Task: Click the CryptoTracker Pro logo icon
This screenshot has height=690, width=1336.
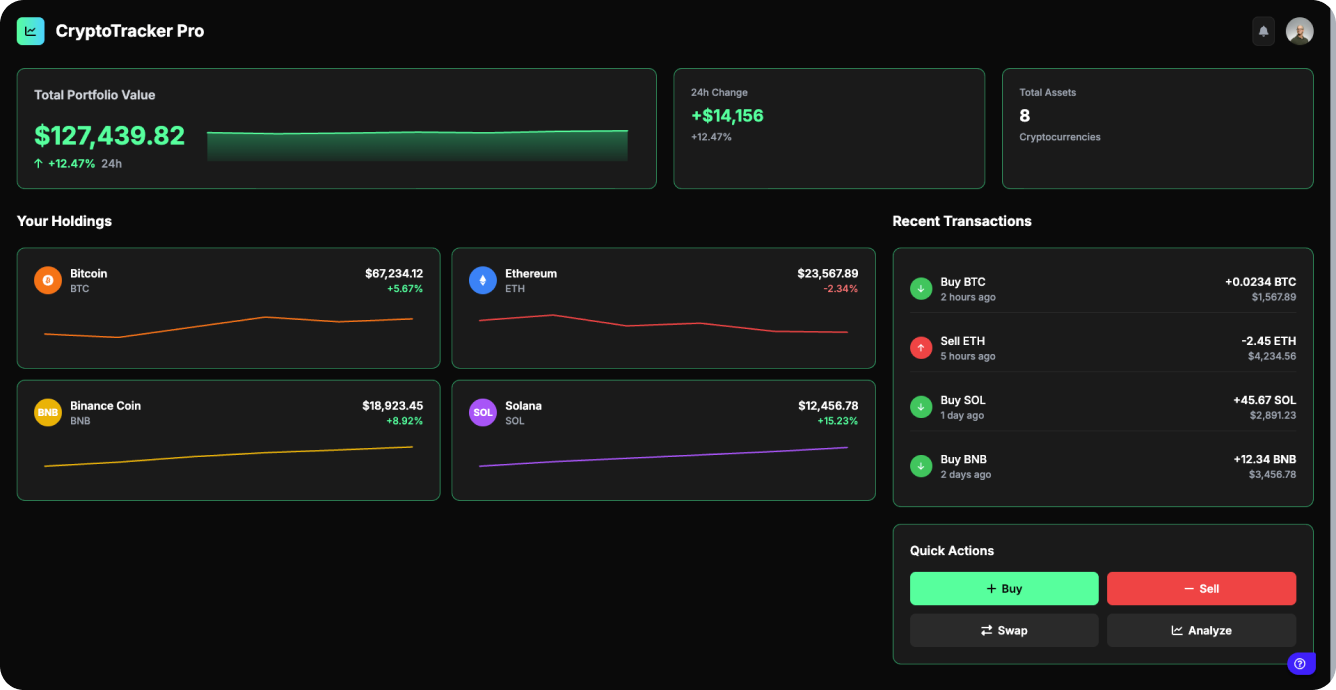Action: coord(30,31)
